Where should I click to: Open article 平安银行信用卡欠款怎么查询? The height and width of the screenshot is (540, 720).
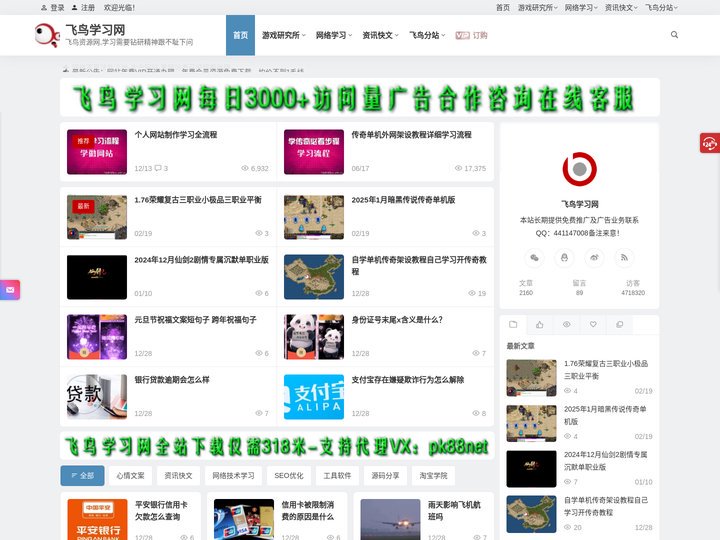(161, 511)
